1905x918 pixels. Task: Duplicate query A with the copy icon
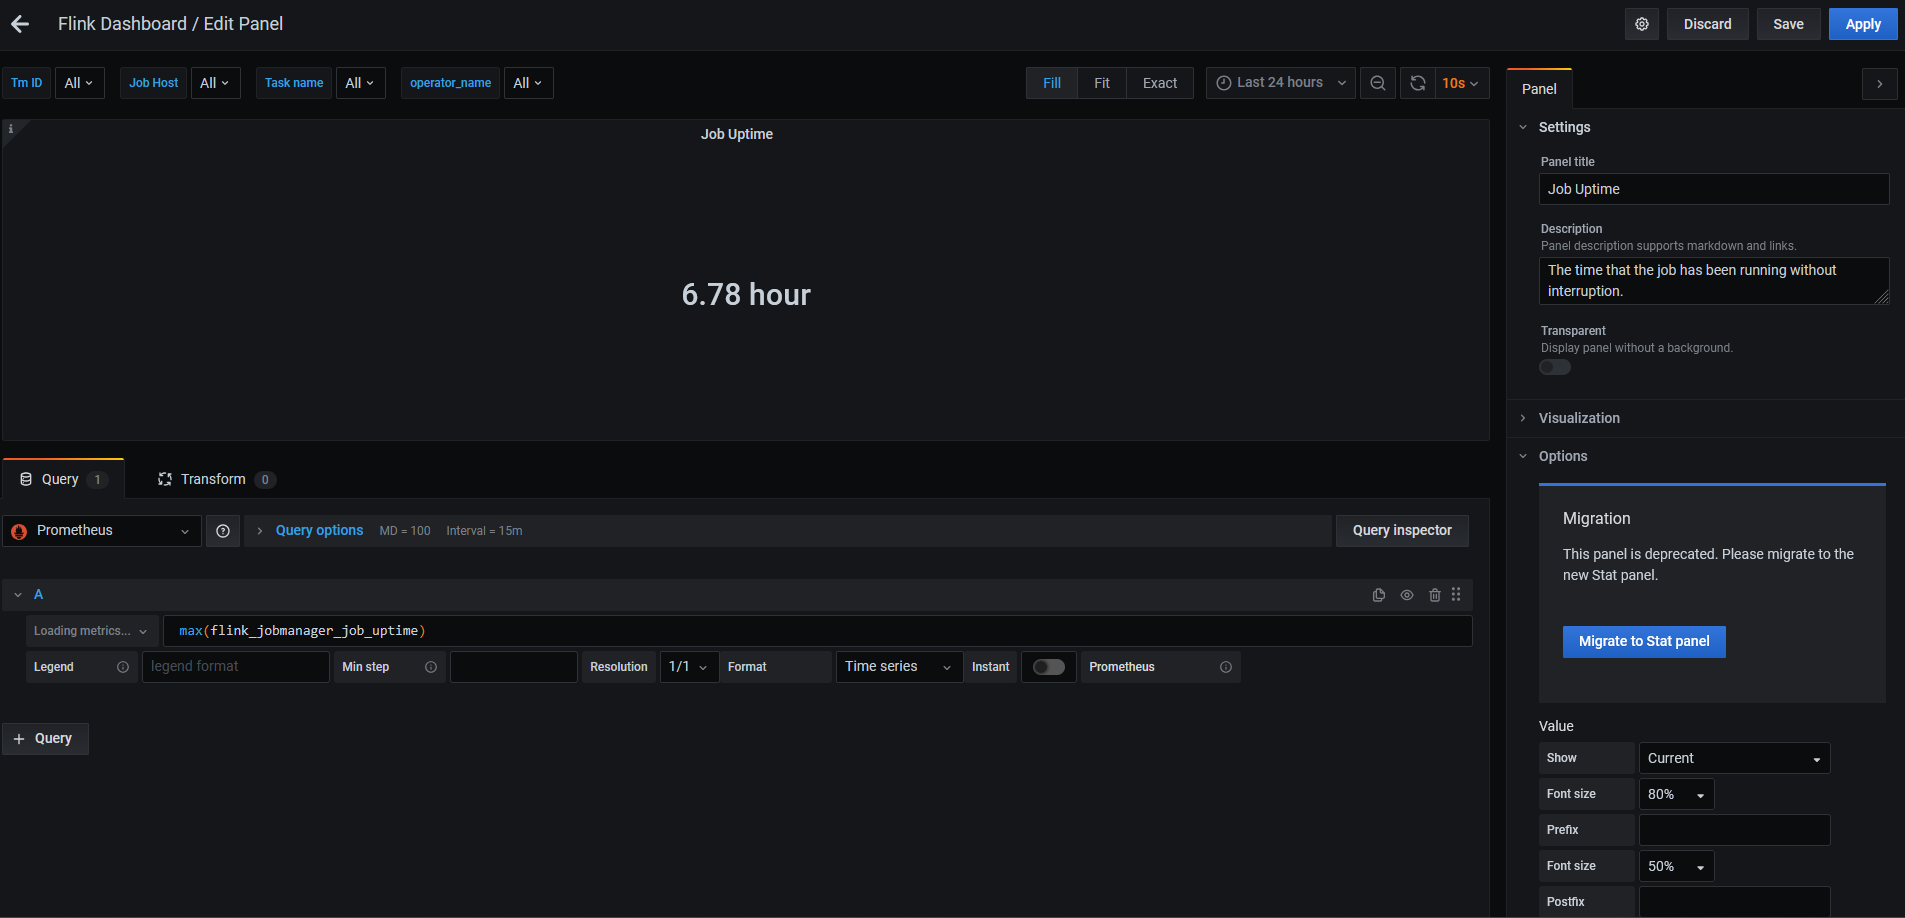(x=1379, y=595)
